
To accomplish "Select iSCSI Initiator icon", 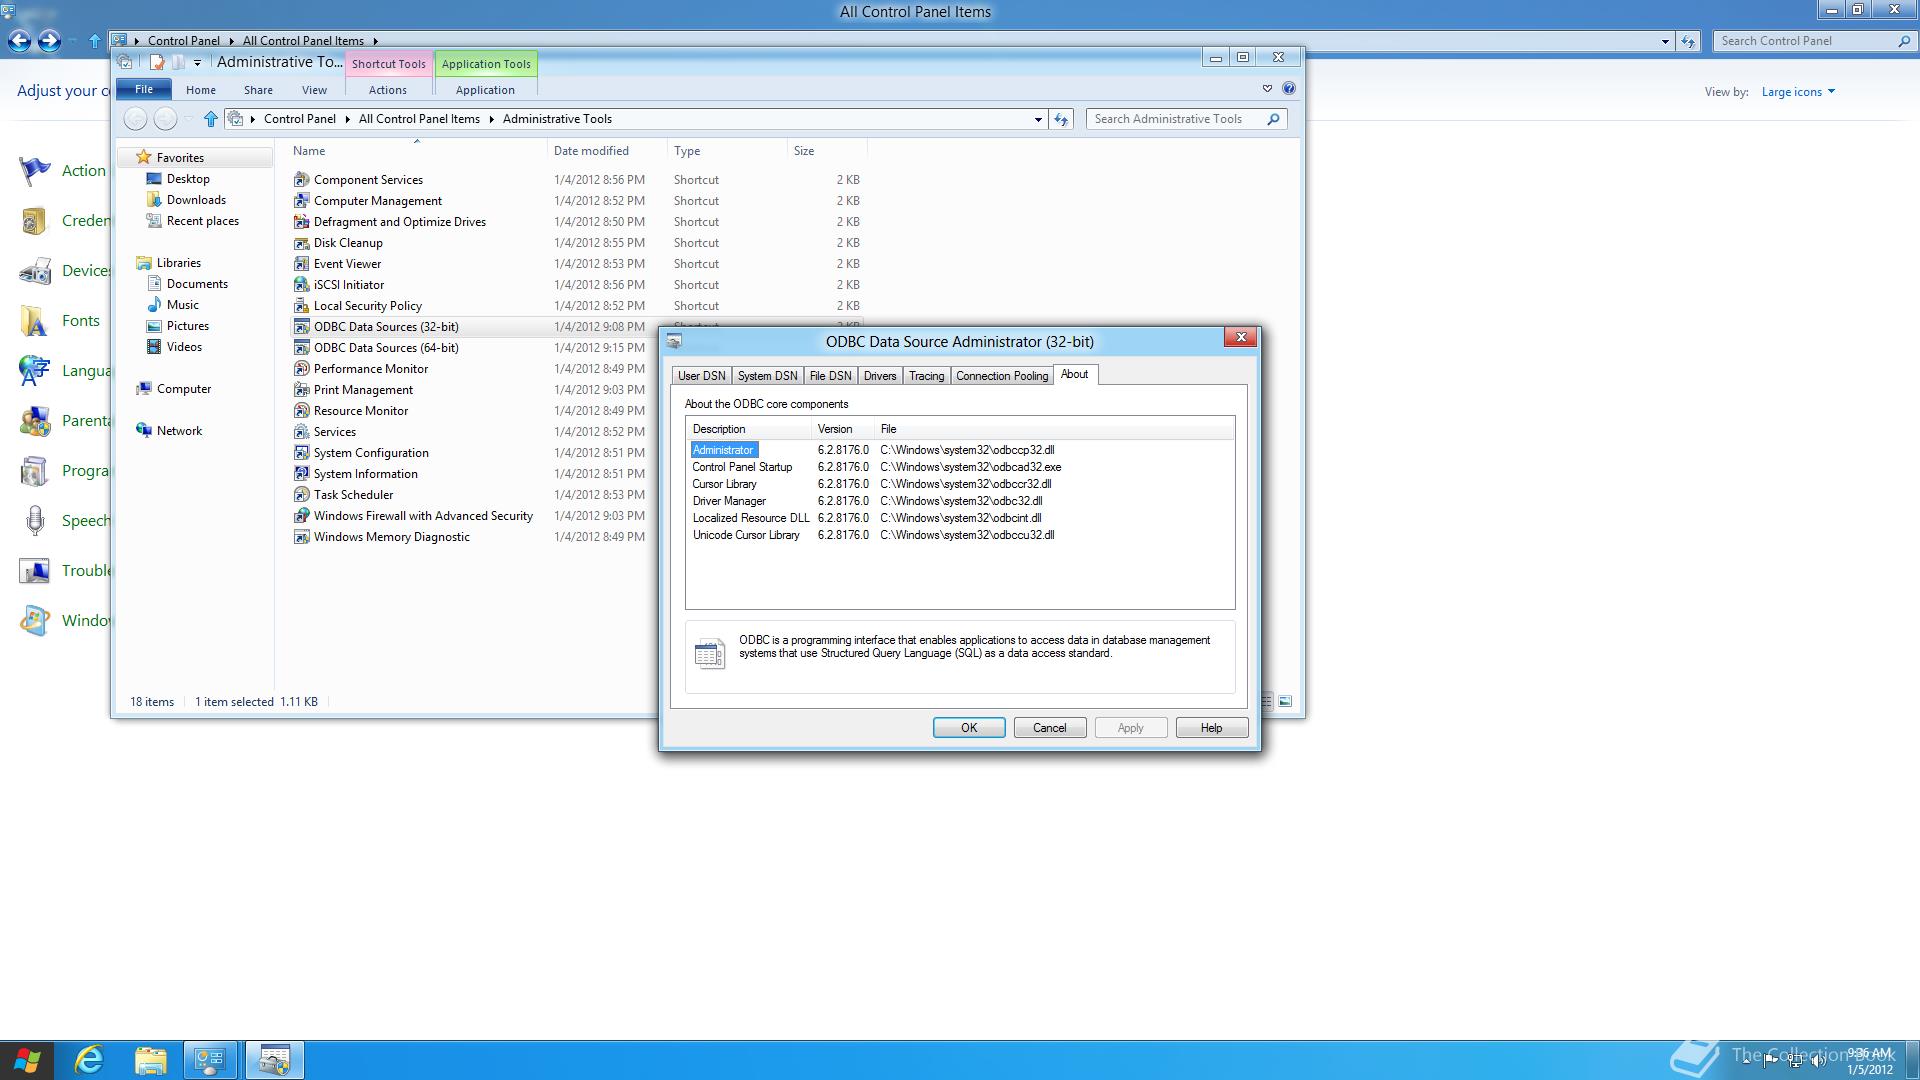I will tap(301, 285).
